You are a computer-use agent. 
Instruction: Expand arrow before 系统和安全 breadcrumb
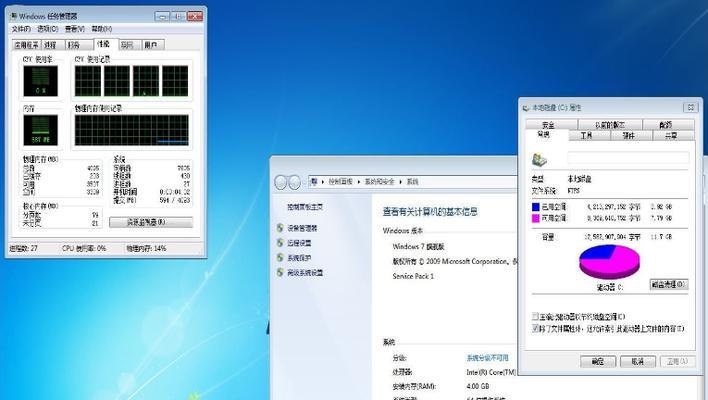[359, 181]
